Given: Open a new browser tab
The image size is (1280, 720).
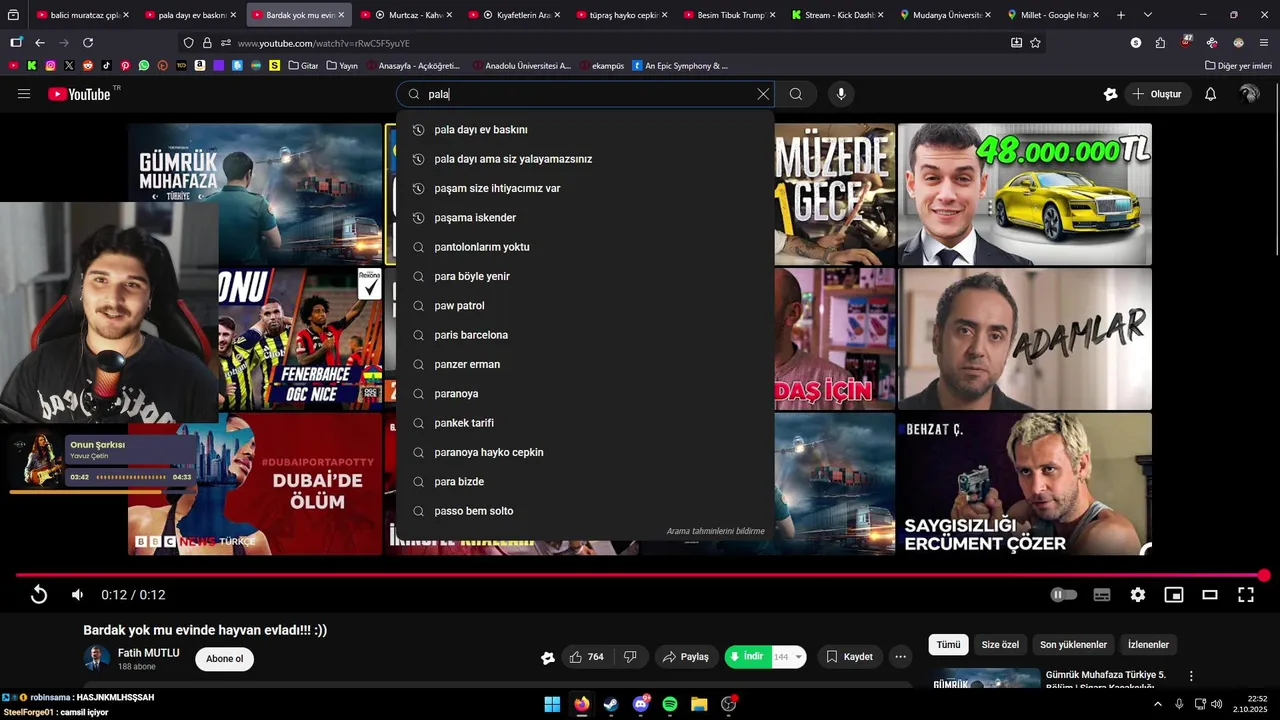Looking at the screenshot, I should point(1121,15).
